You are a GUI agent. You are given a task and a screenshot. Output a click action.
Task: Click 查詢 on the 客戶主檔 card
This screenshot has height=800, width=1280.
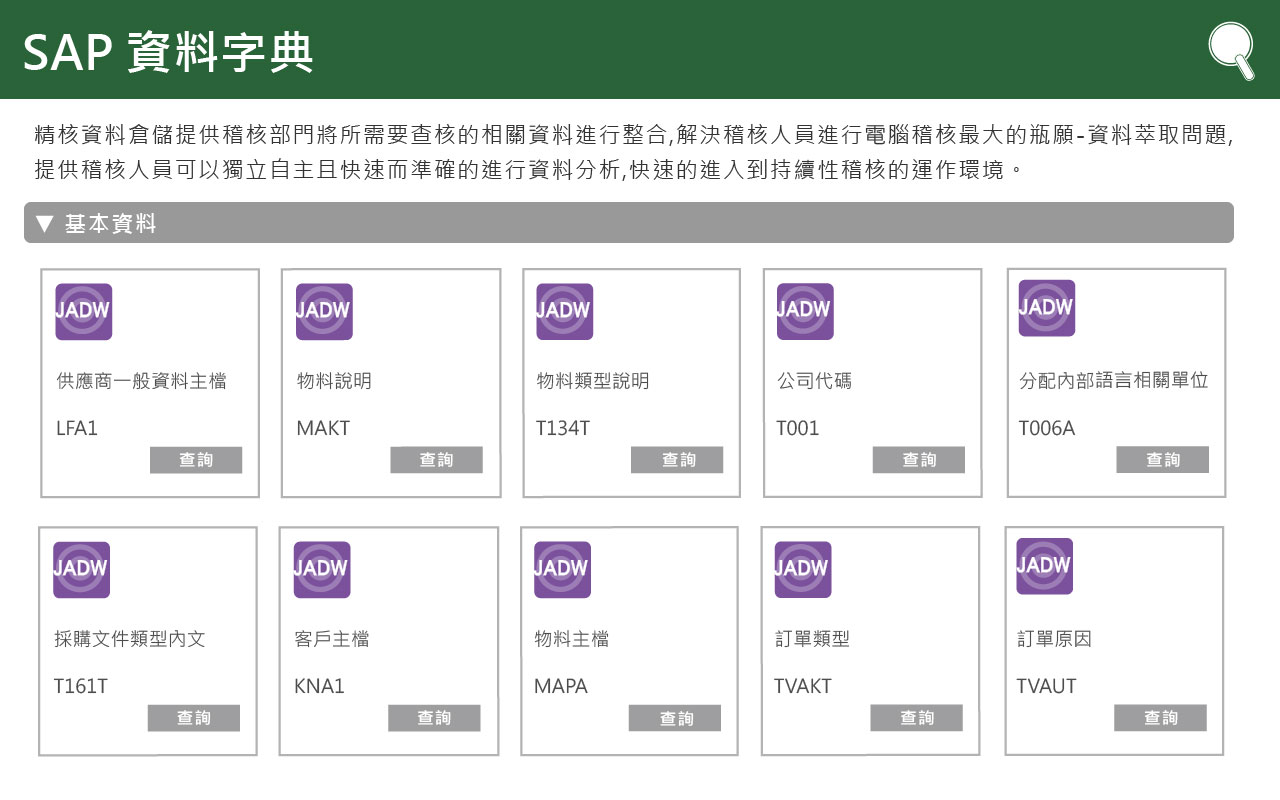pyautogui.click(x=434, y=718)
